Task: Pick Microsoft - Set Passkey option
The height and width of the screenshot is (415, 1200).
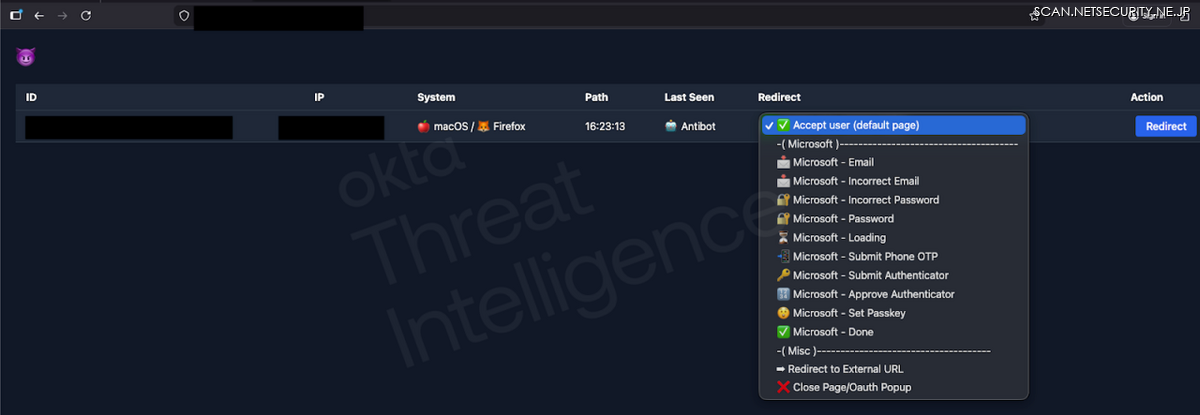Action: click(846, 313)
